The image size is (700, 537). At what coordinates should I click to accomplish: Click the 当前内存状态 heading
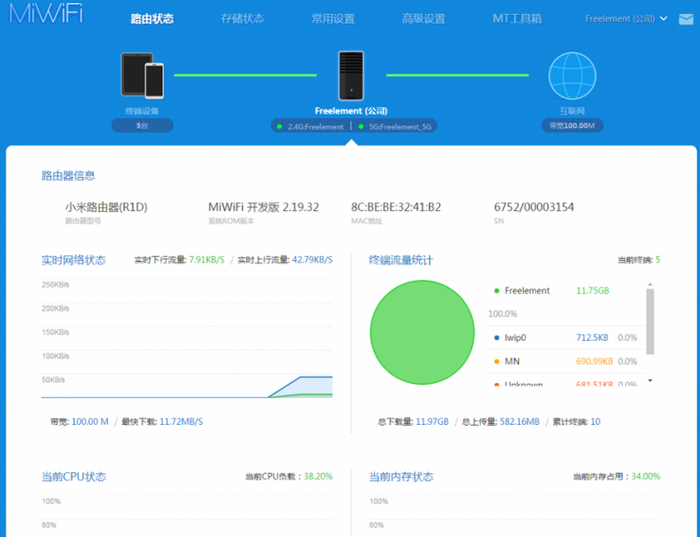(401, 477)
